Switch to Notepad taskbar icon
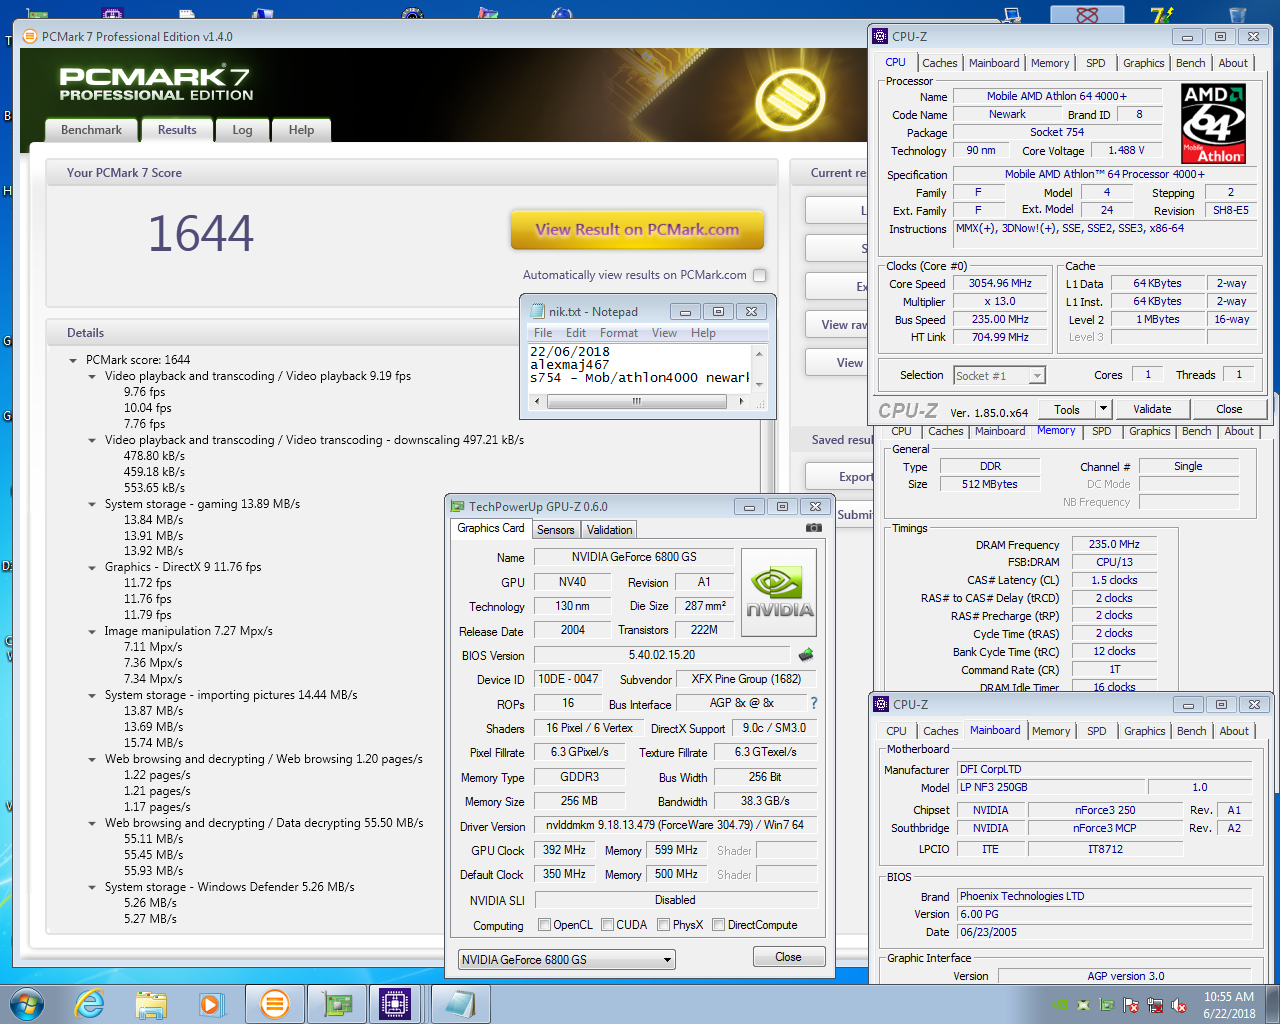The height and width of the screenshot is (1024, 1280). 459,1003
